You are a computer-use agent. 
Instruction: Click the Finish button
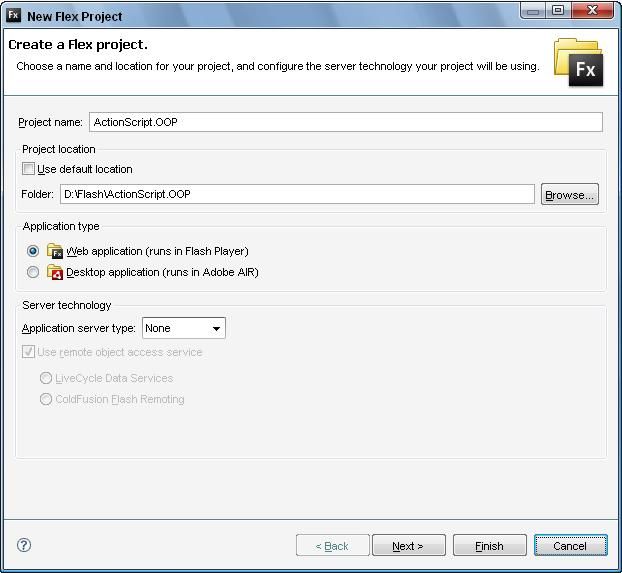(x=490, y=546)
